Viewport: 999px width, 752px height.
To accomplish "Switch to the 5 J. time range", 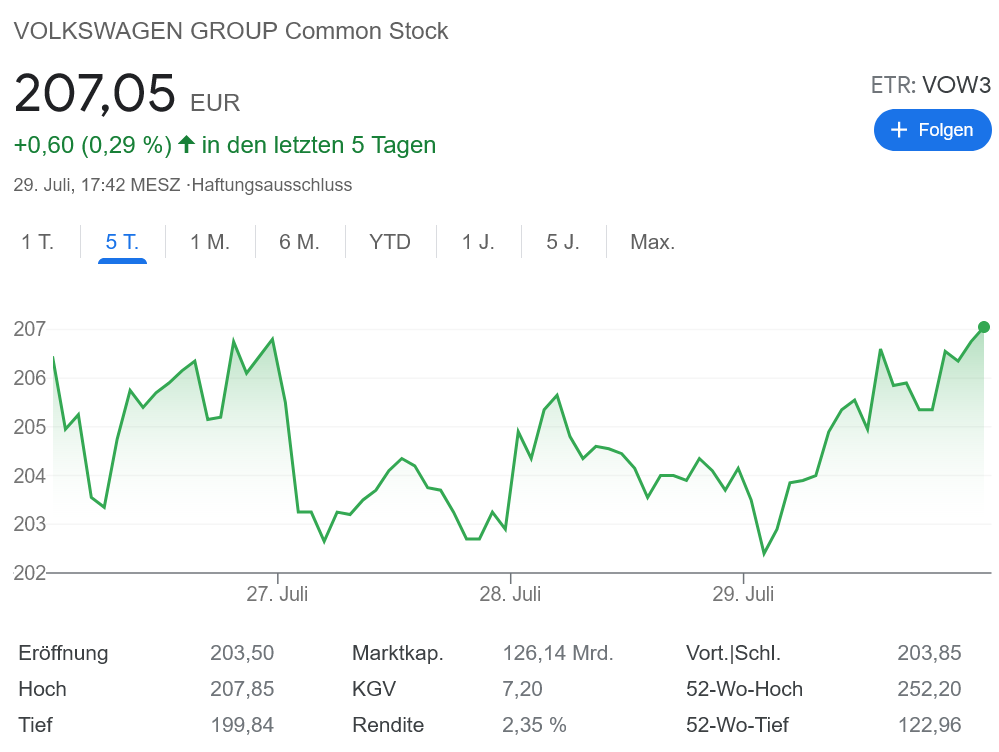I will (x=563, y=242).
